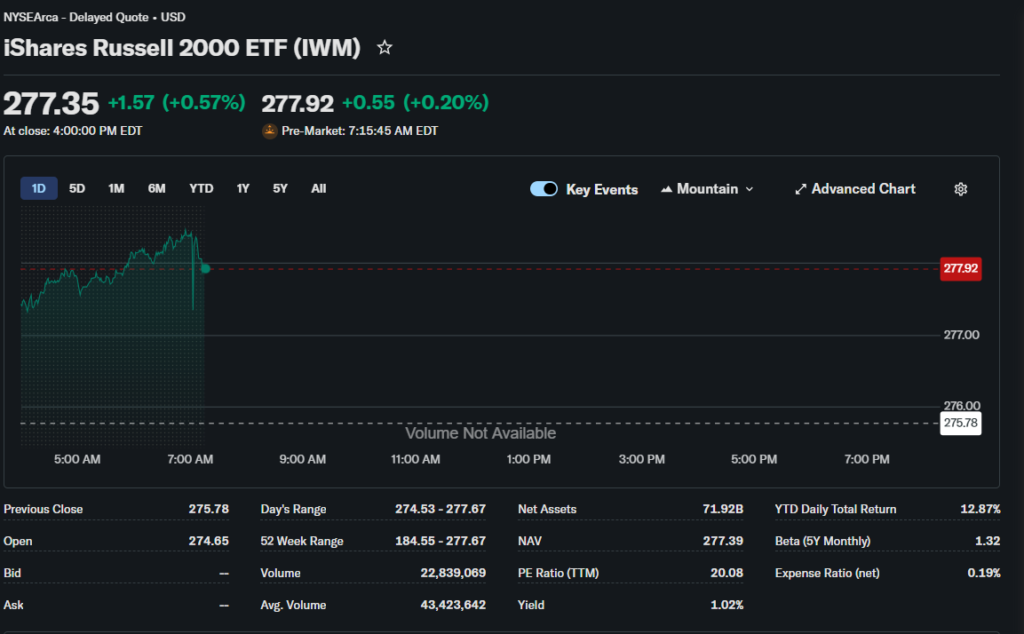The image size is (1024, 634).
Task: Show the 6M chart range
Action: 157,188
